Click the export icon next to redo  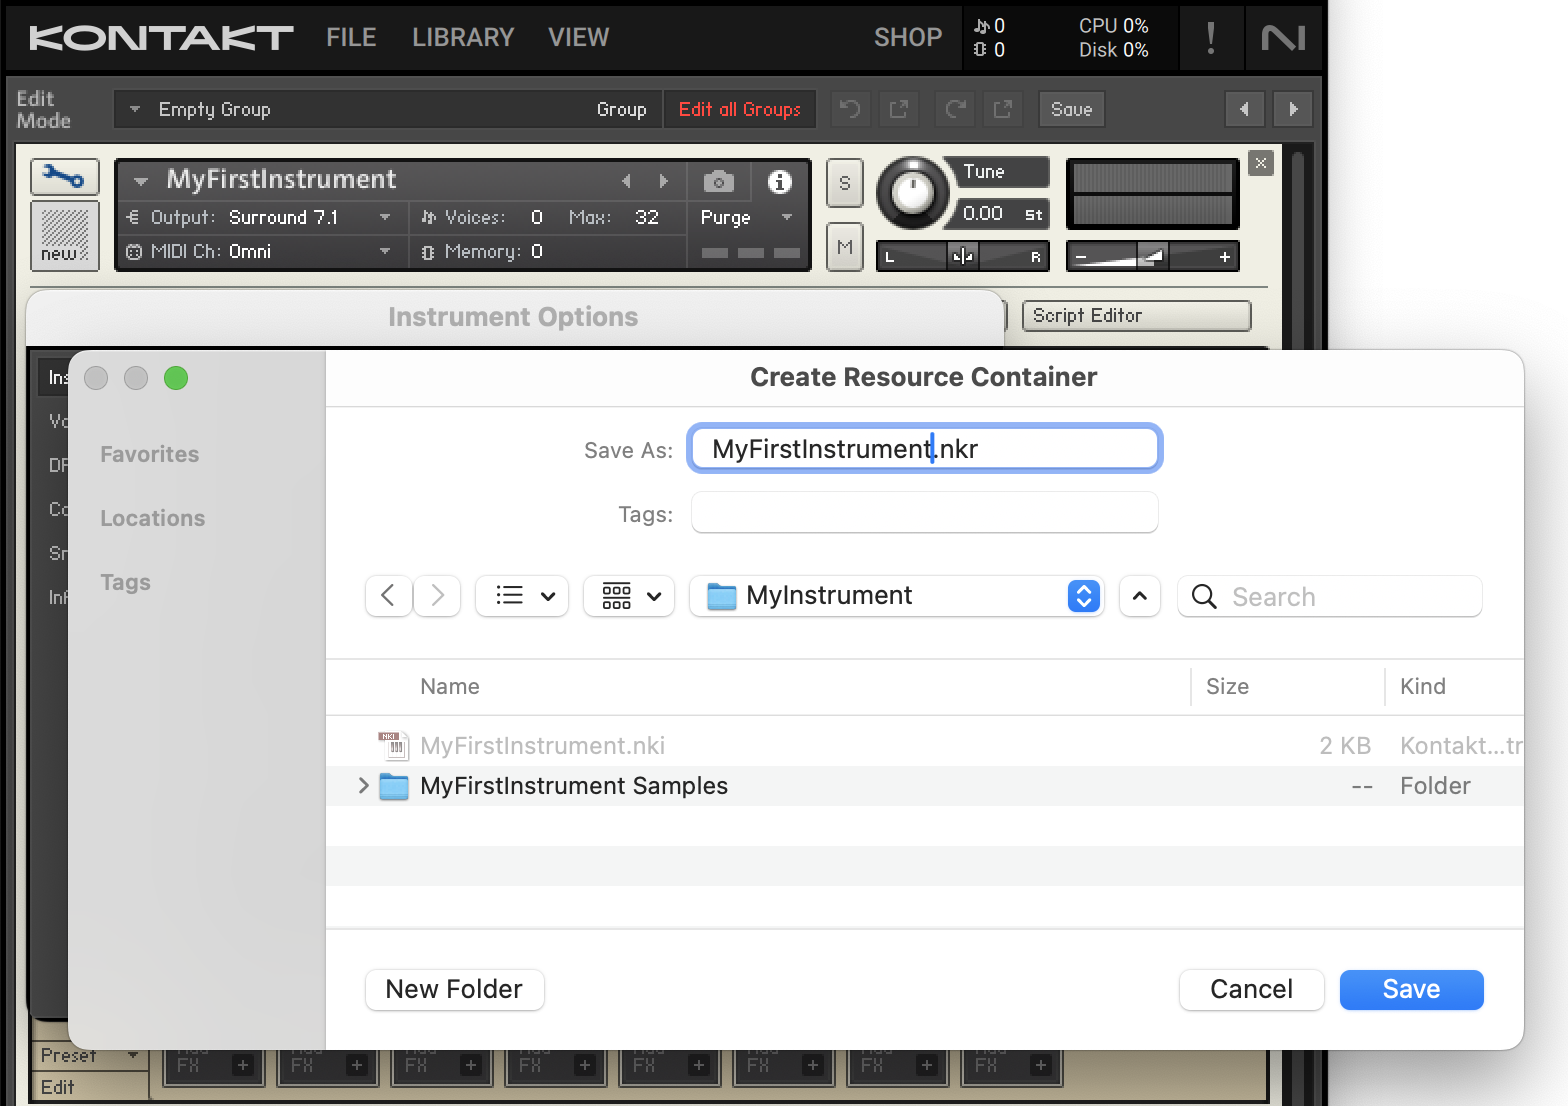pyautogui.click(x=1002, y=109)
